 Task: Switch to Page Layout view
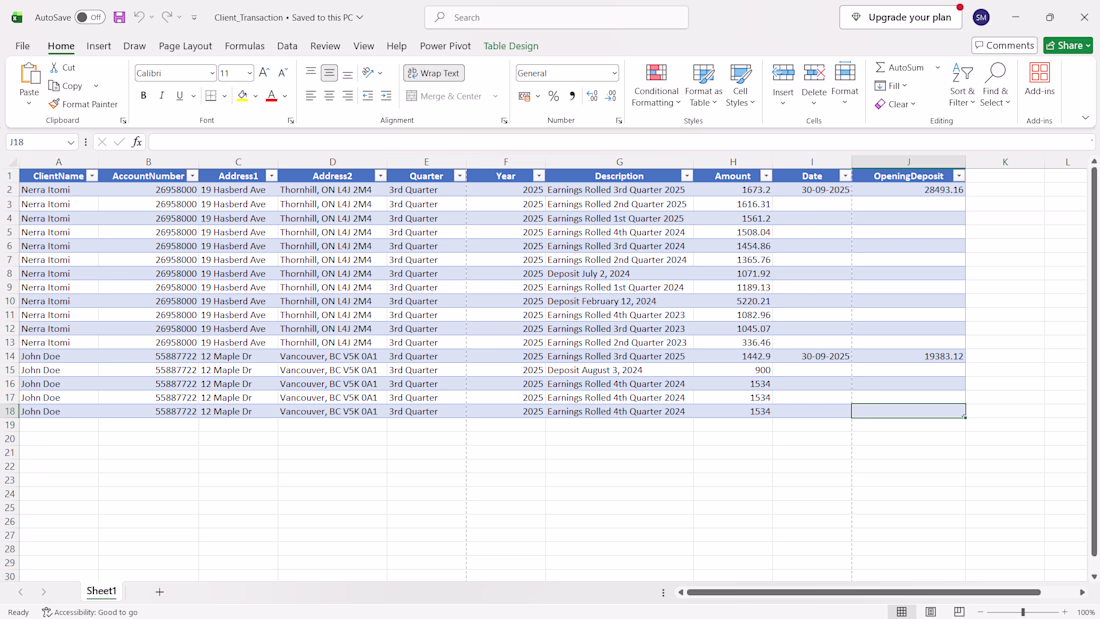(x=930, y=612)
